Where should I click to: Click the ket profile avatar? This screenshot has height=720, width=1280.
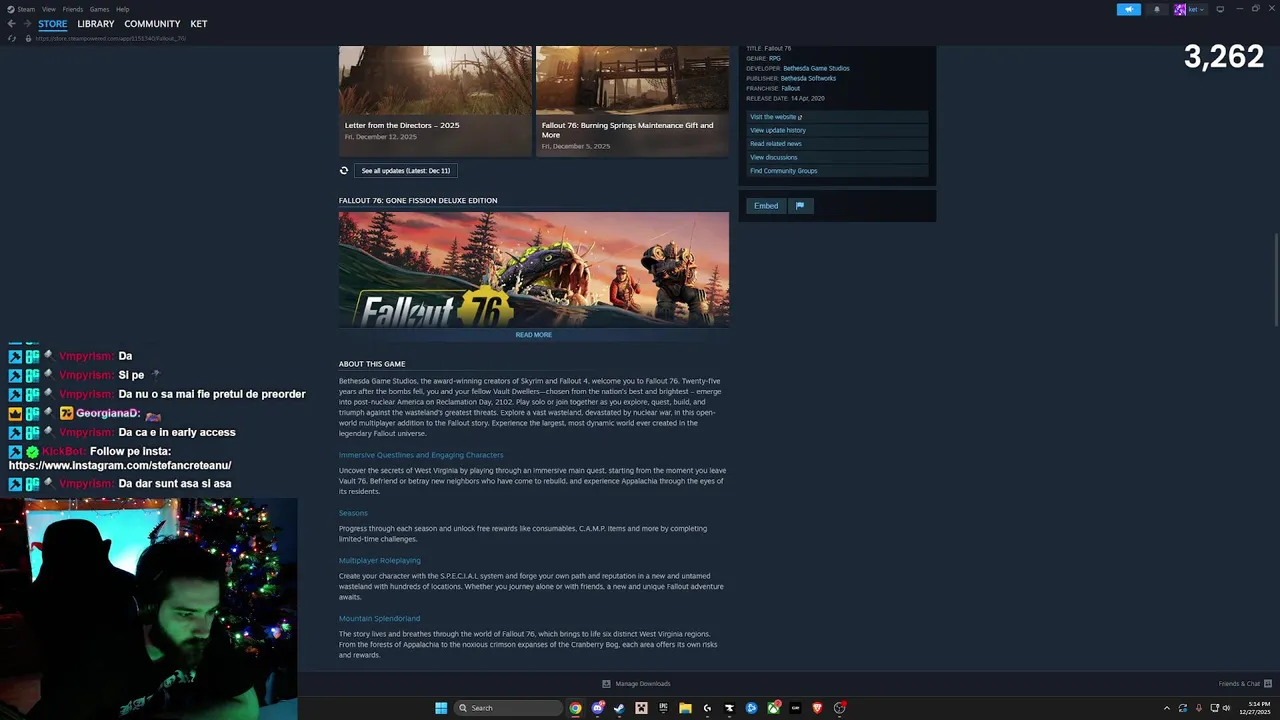1180,9
